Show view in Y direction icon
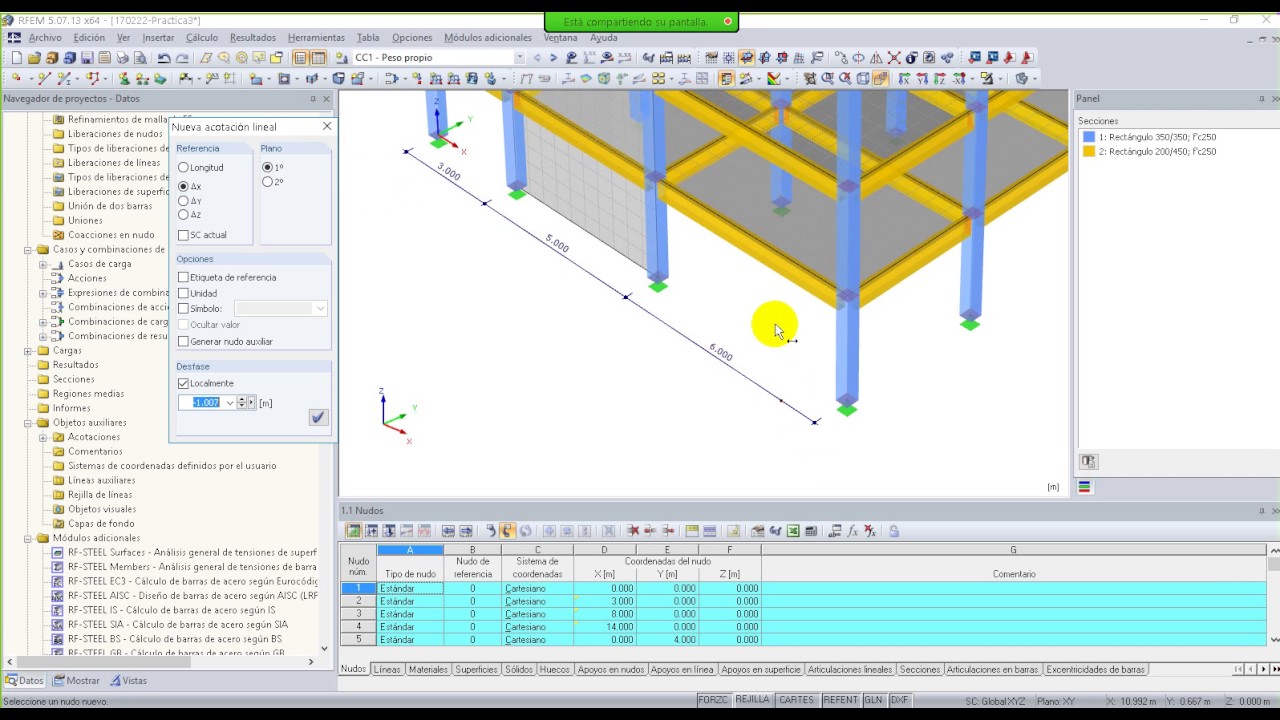The height and width of the screenshot is (720, 1280). [923, 78]
